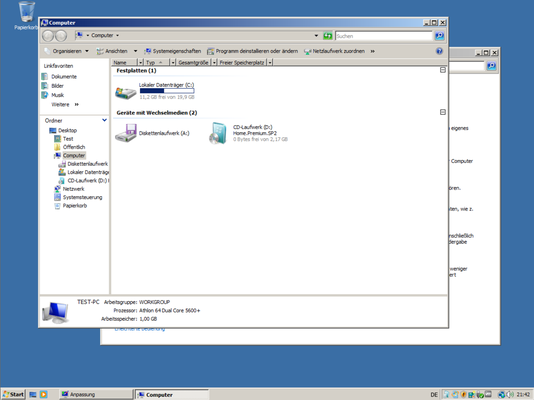The image size is (534, 400).
Task: Click the C: drive capacity bar
Action: 167,91
